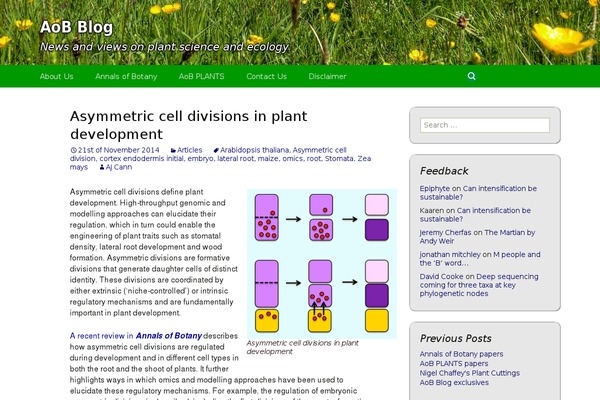Open the cell divisions diagram image

(321, 263)
